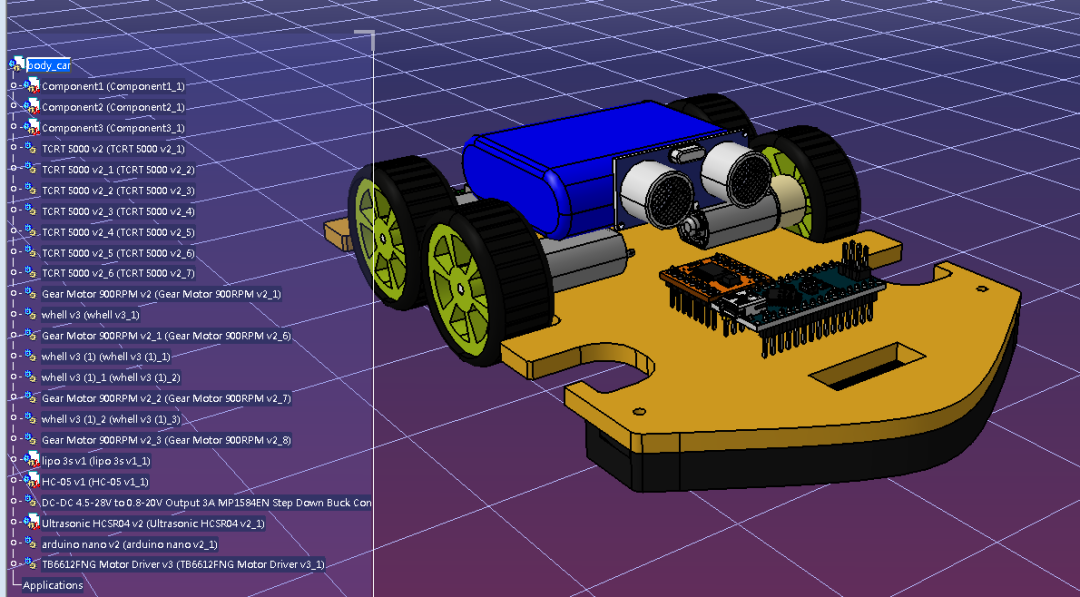
Task: Click the Gear Motor 900RPM v2_8 icon
Action: pos(31,439)
